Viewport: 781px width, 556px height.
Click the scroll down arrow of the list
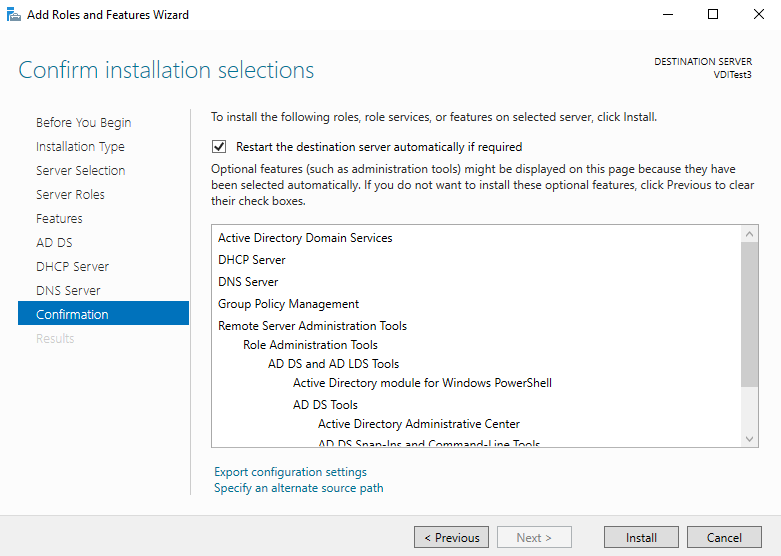[x=750, y=438]
